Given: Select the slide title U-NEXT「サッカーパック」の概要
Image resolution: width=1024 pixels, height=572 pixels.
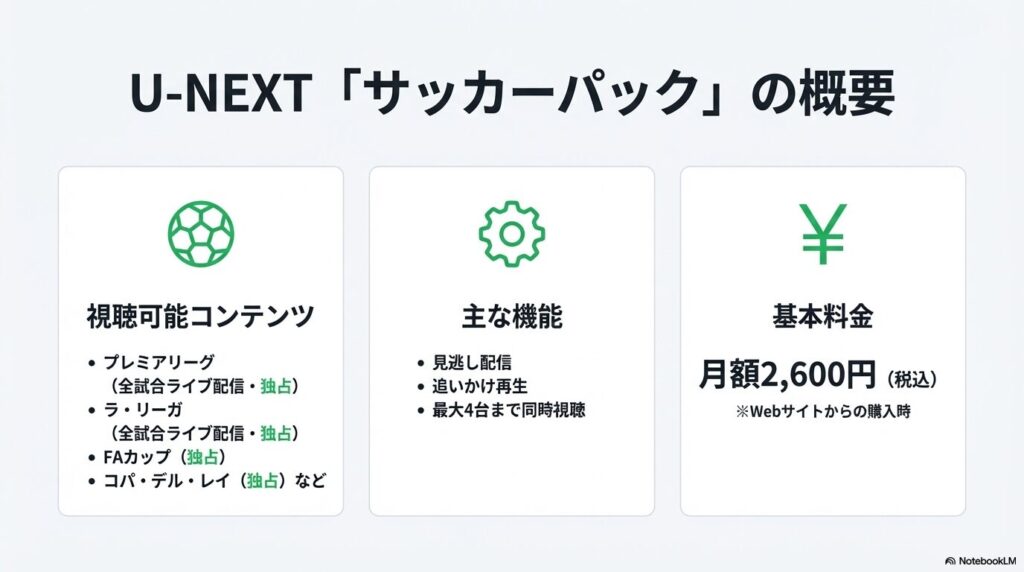Looking at the screenshot, I should [511, 94].
